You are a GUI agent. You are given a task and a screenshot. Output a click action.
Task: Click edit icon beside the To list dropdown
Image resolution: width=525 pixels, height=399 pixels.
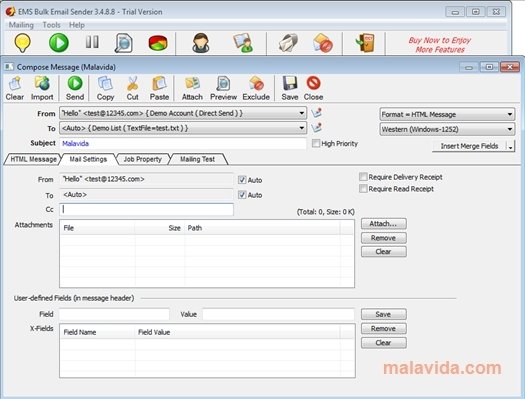tap(316, 128)
